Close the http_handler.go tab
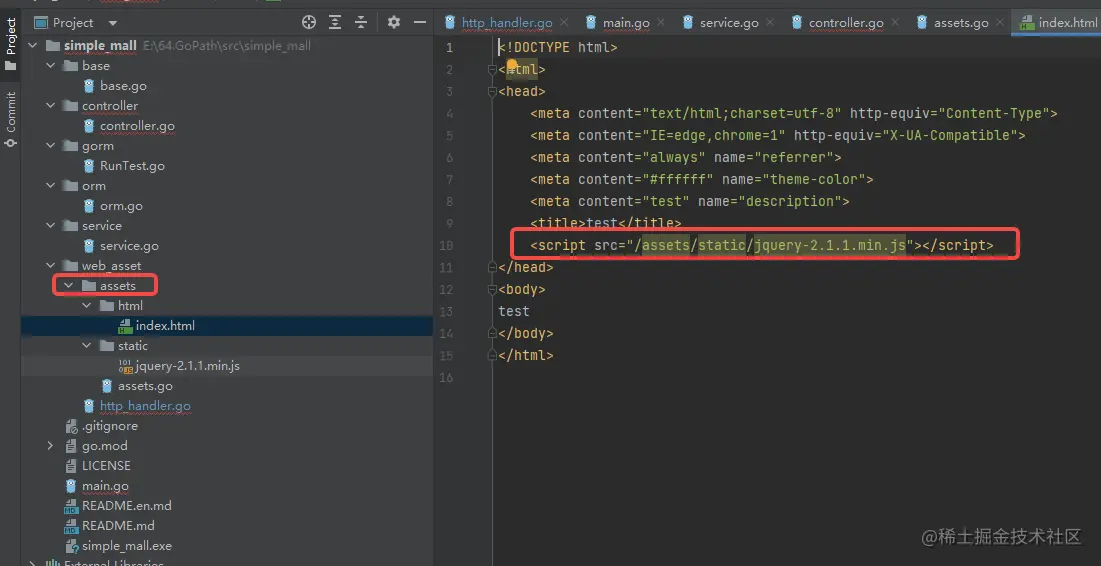 564,22
